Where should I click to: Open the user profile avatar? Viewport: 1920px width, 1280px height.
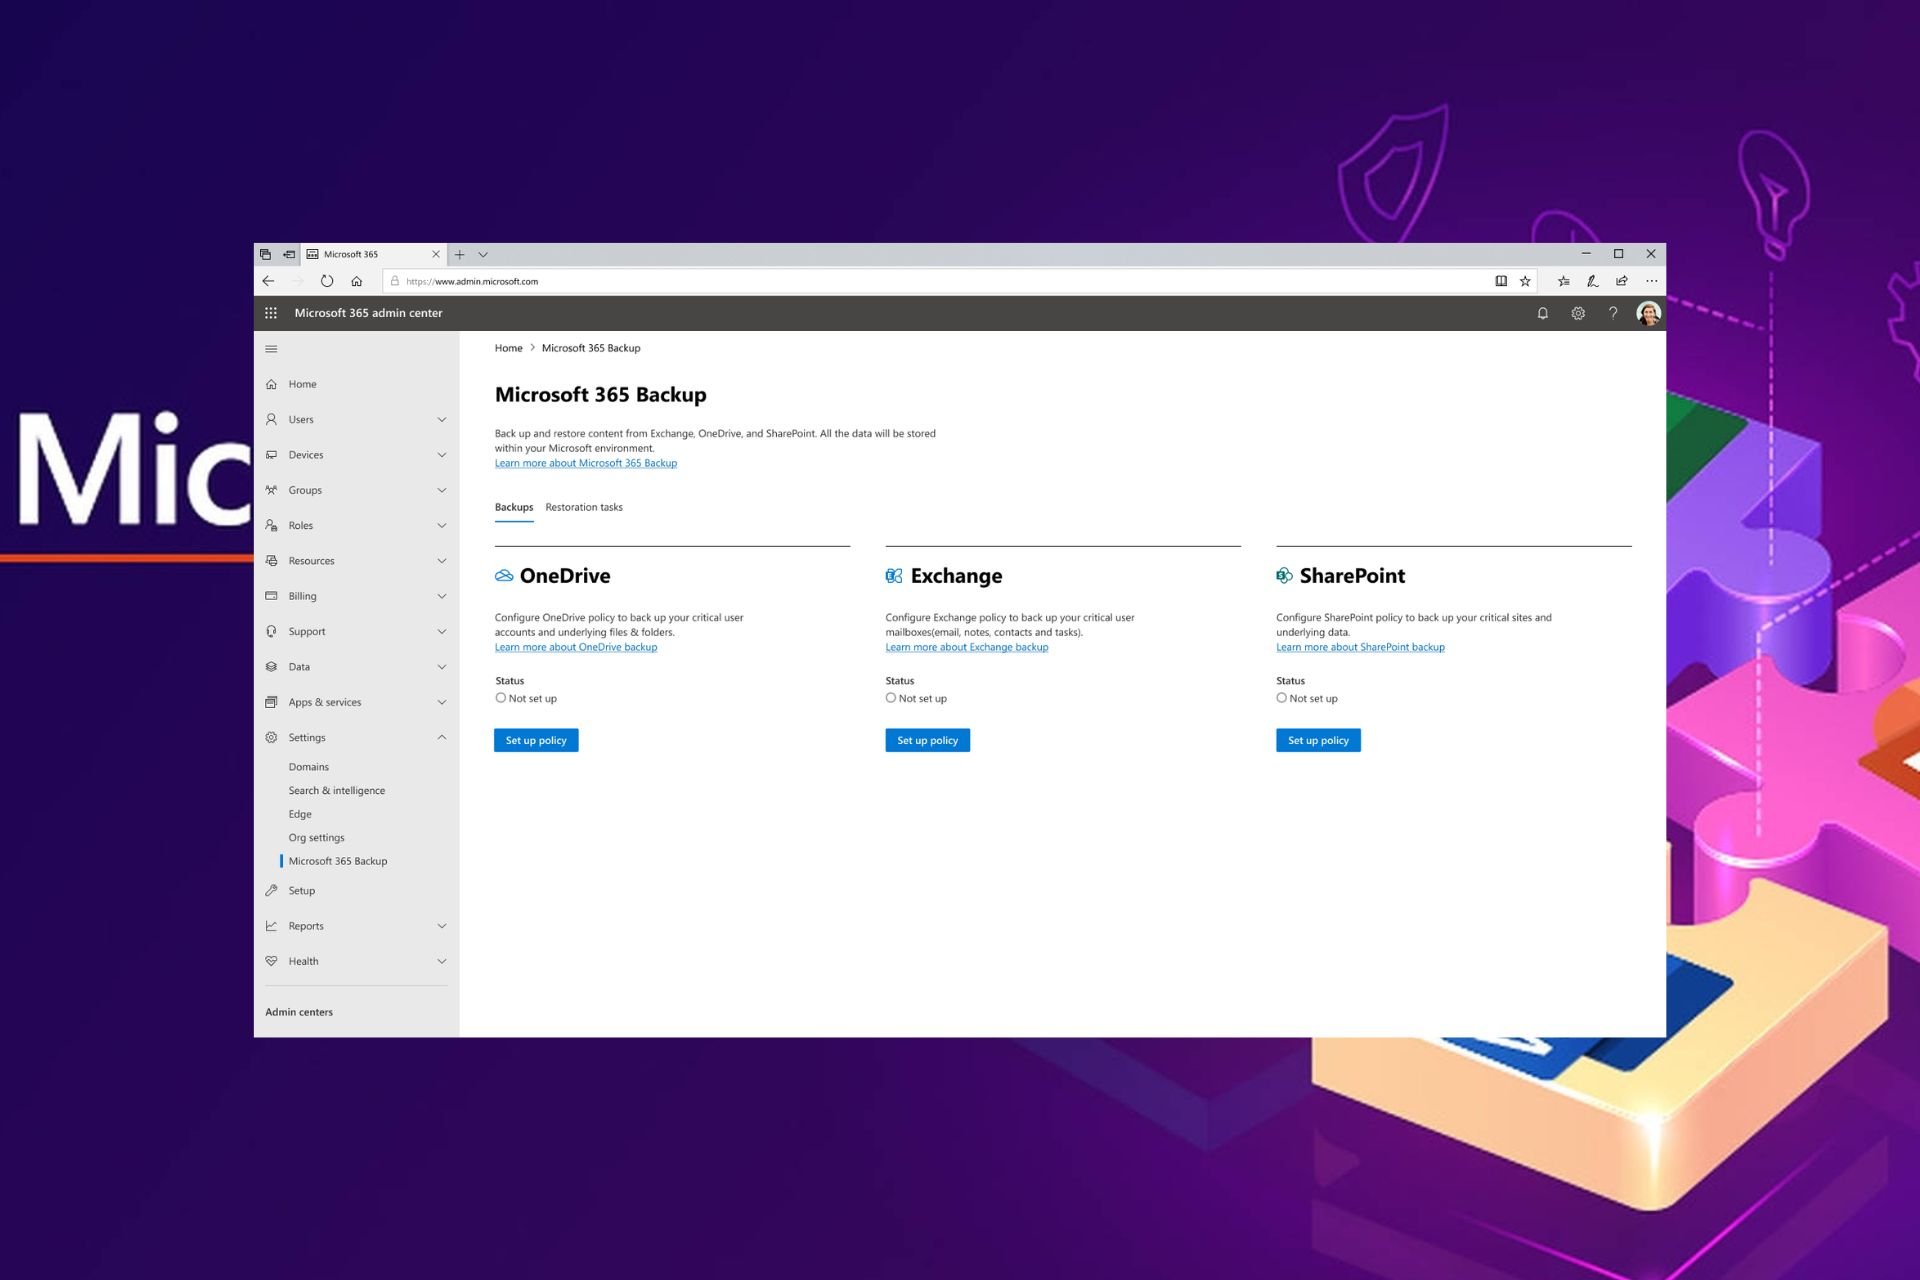click(1648, 313)
